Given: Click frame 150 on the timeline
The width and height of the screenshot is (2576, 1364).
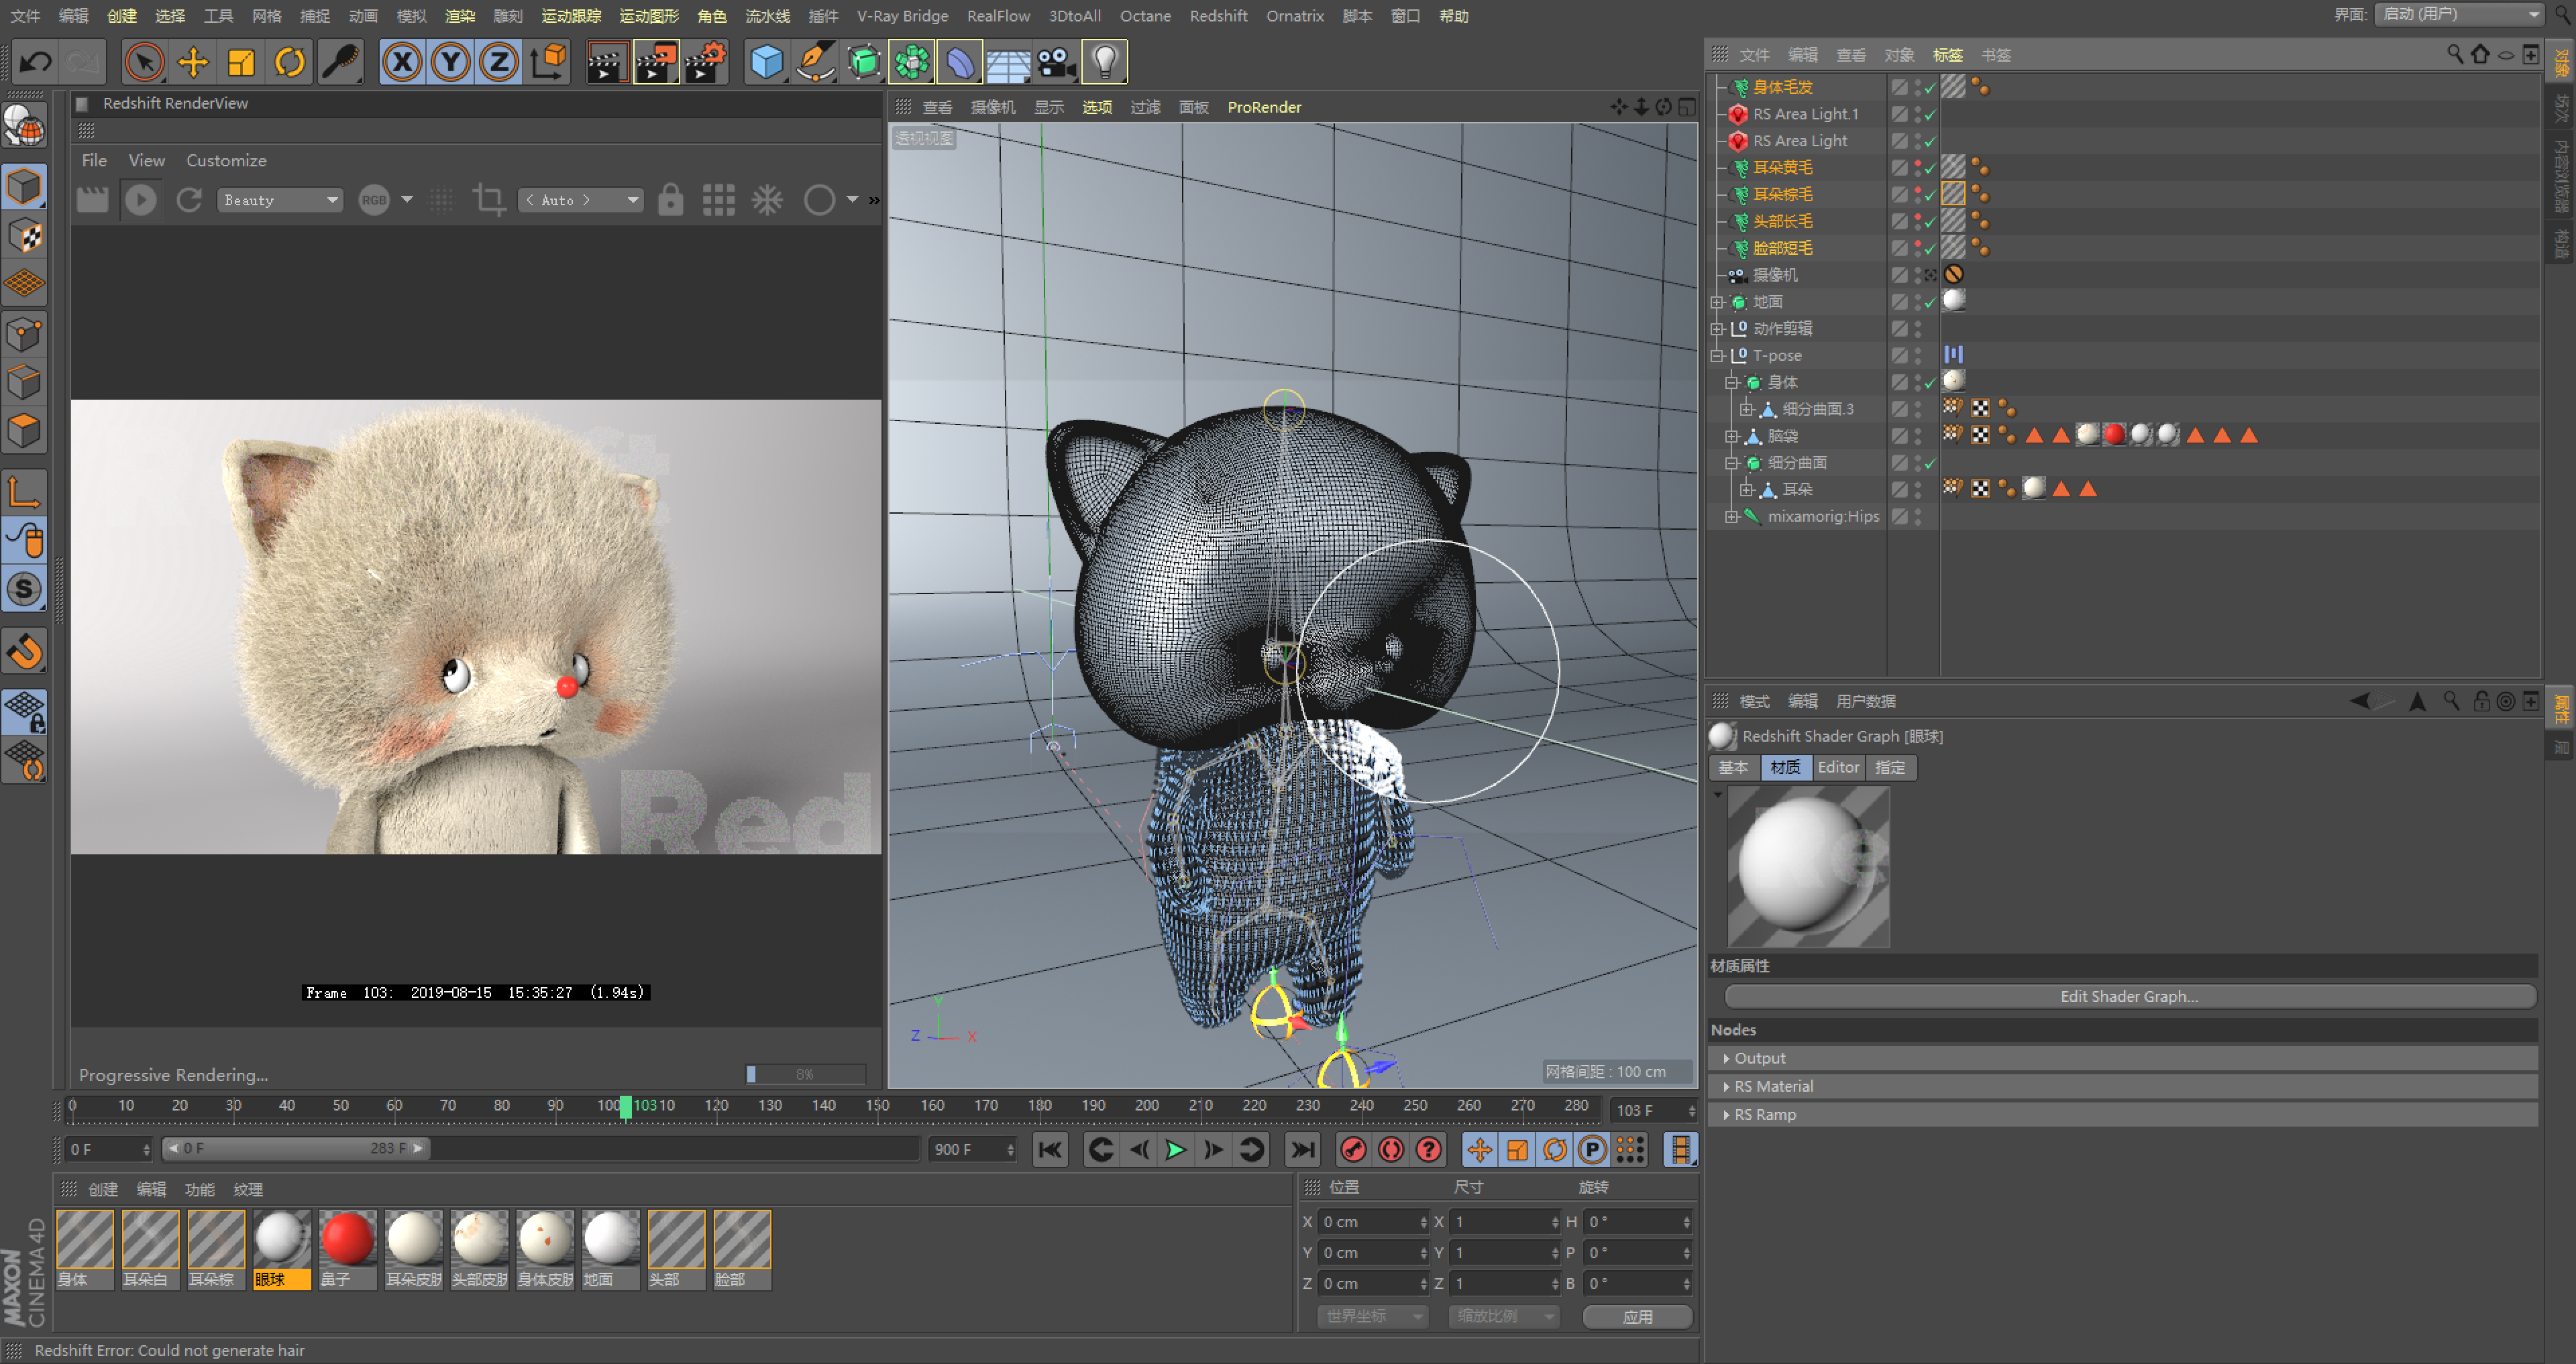Looking at the screenshot, I should [x=877, y=1106].
